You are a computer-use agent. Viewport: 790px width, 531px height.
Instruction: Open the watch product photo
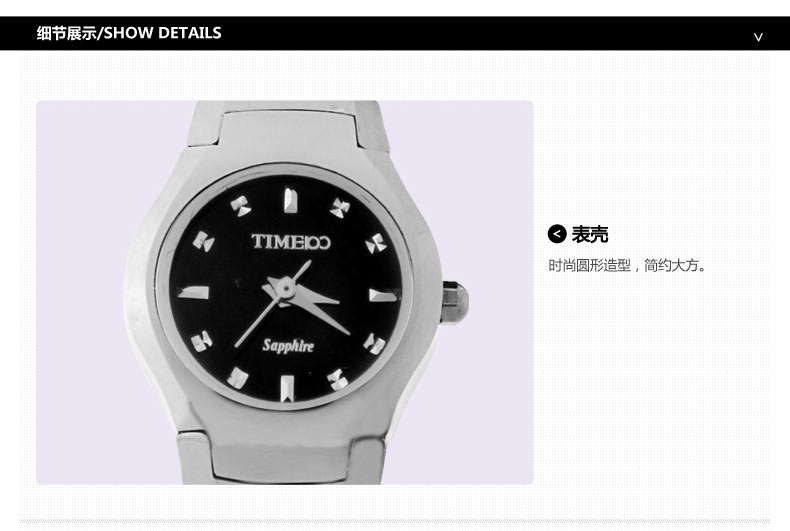coord(285,292)
